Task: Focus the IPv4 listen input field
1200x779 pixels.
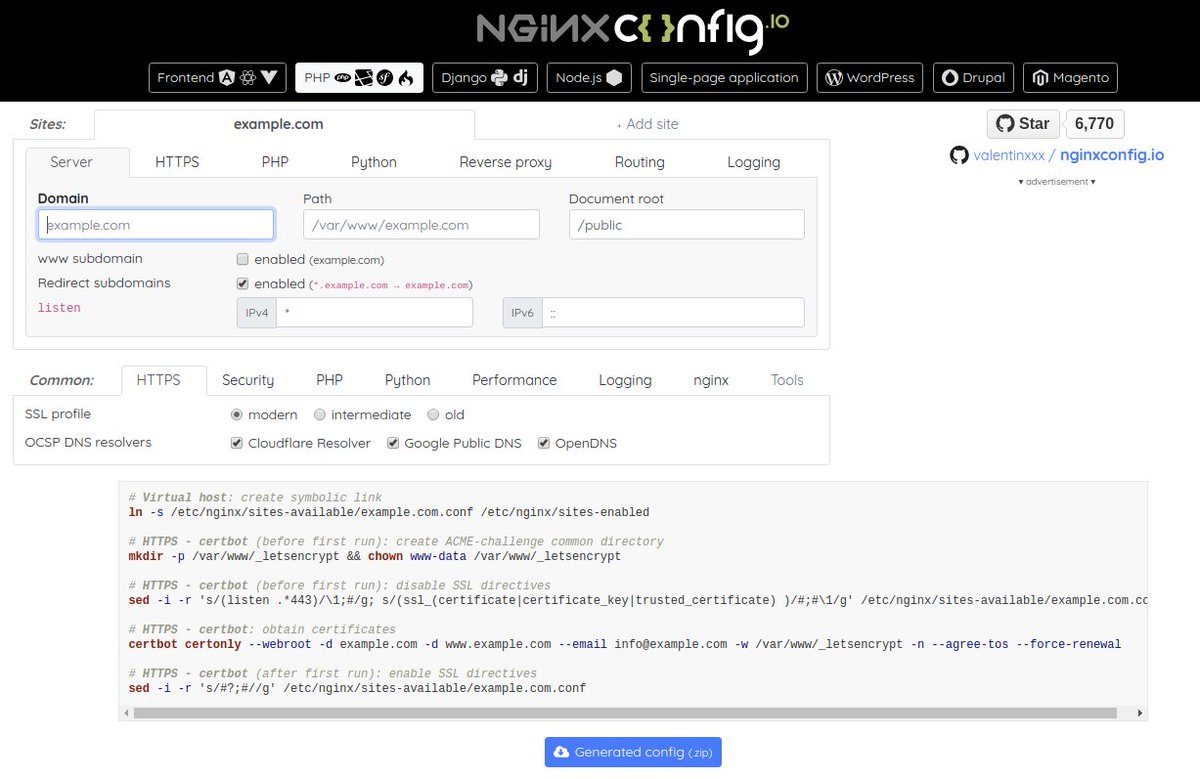Action: click(x=374, y=313)
